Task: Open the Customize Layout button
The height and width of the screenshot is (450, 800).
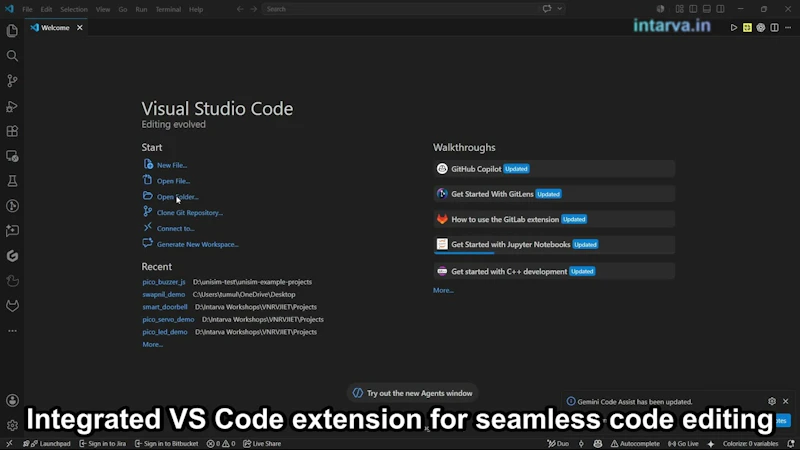Action: click(x=680, y=9)
